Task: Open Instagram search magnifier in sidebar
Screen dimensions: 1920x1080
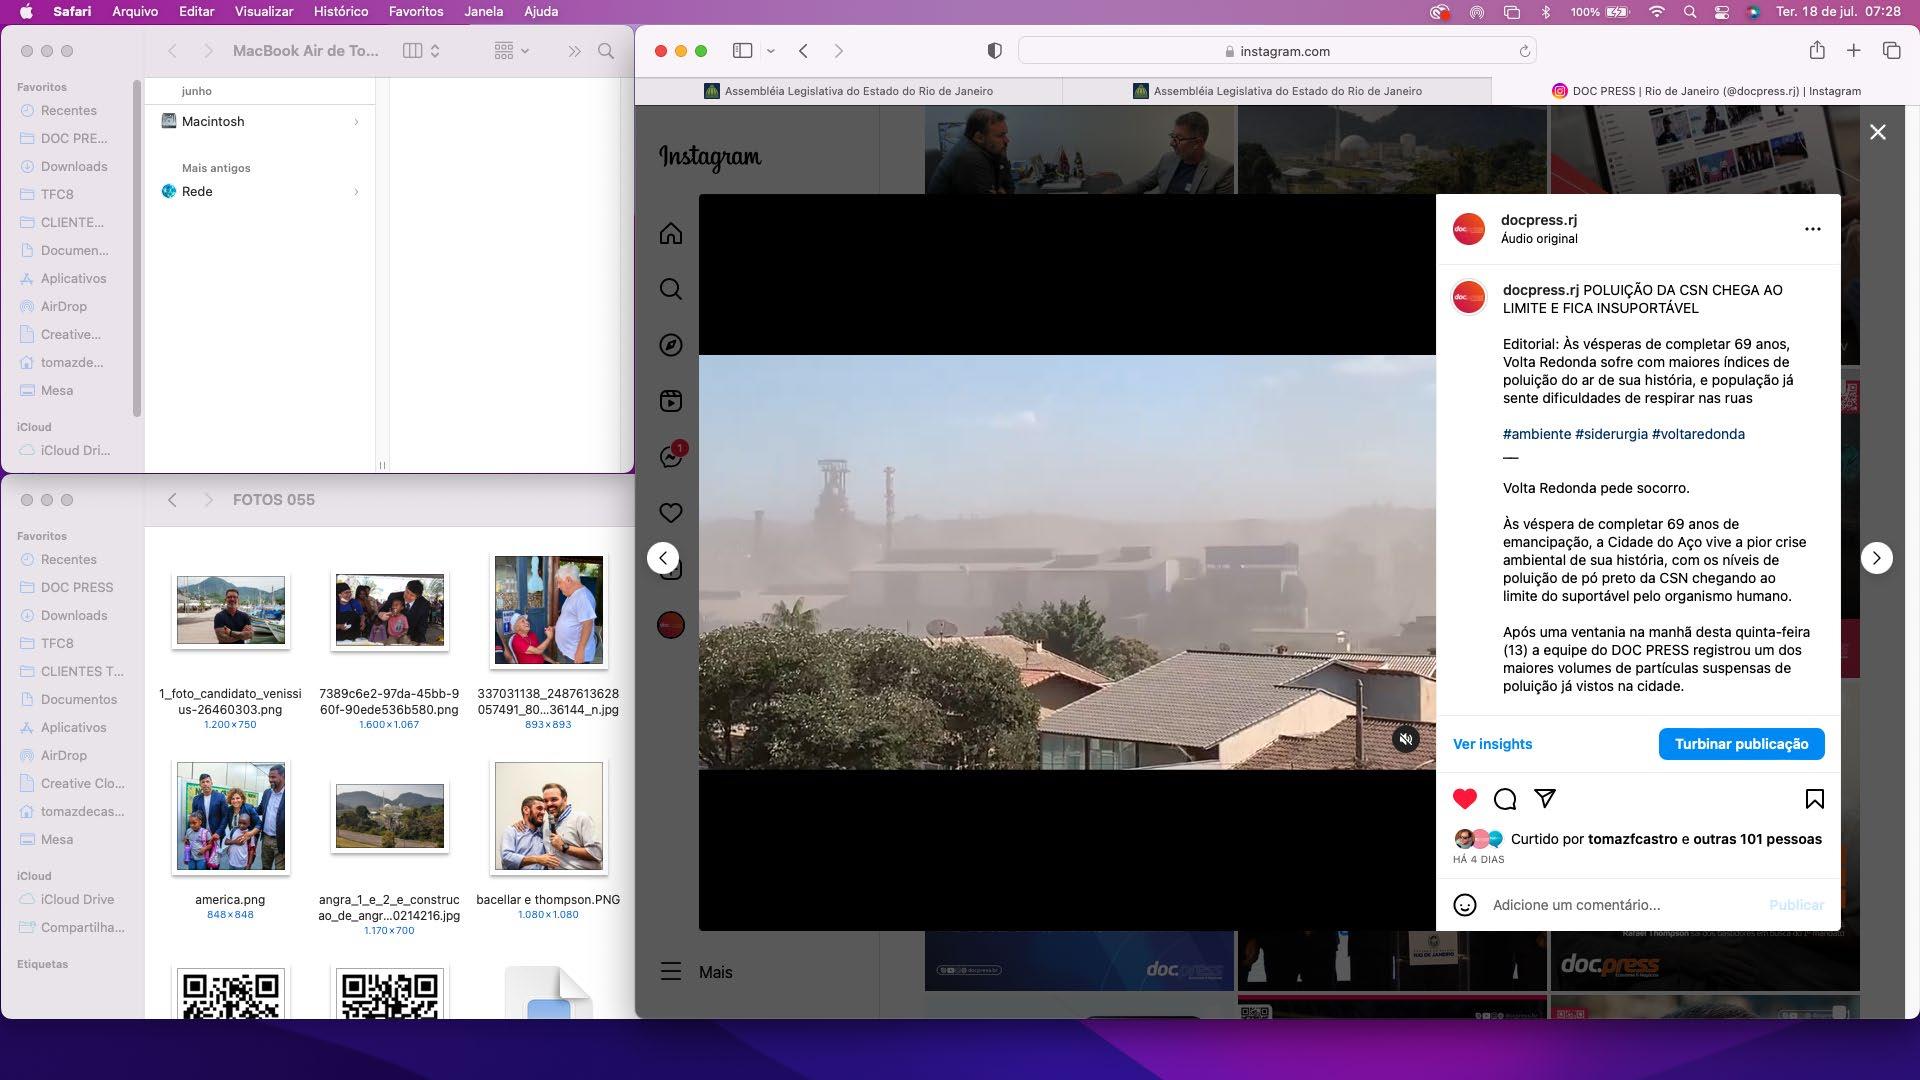Action: (x=671, y=289)
